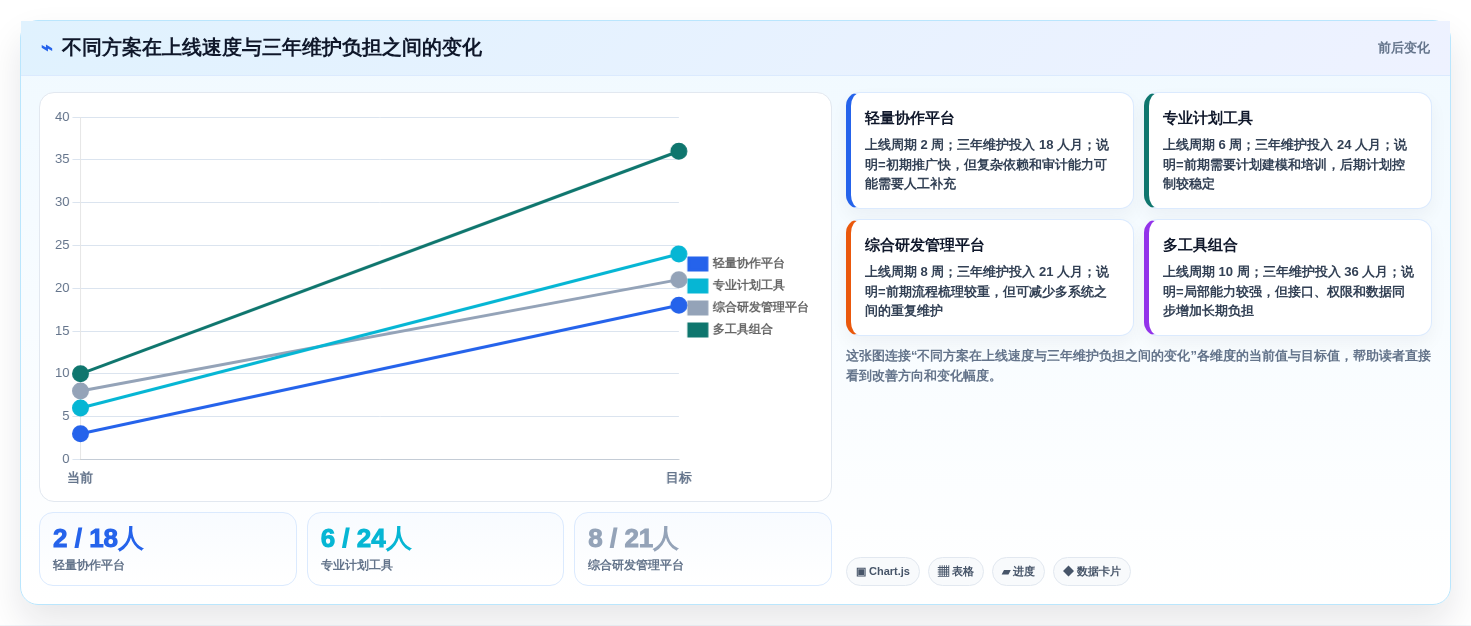Toggle the 综合研发管理平台 legend swatch

pyautogui.click(x=698, y=308)
